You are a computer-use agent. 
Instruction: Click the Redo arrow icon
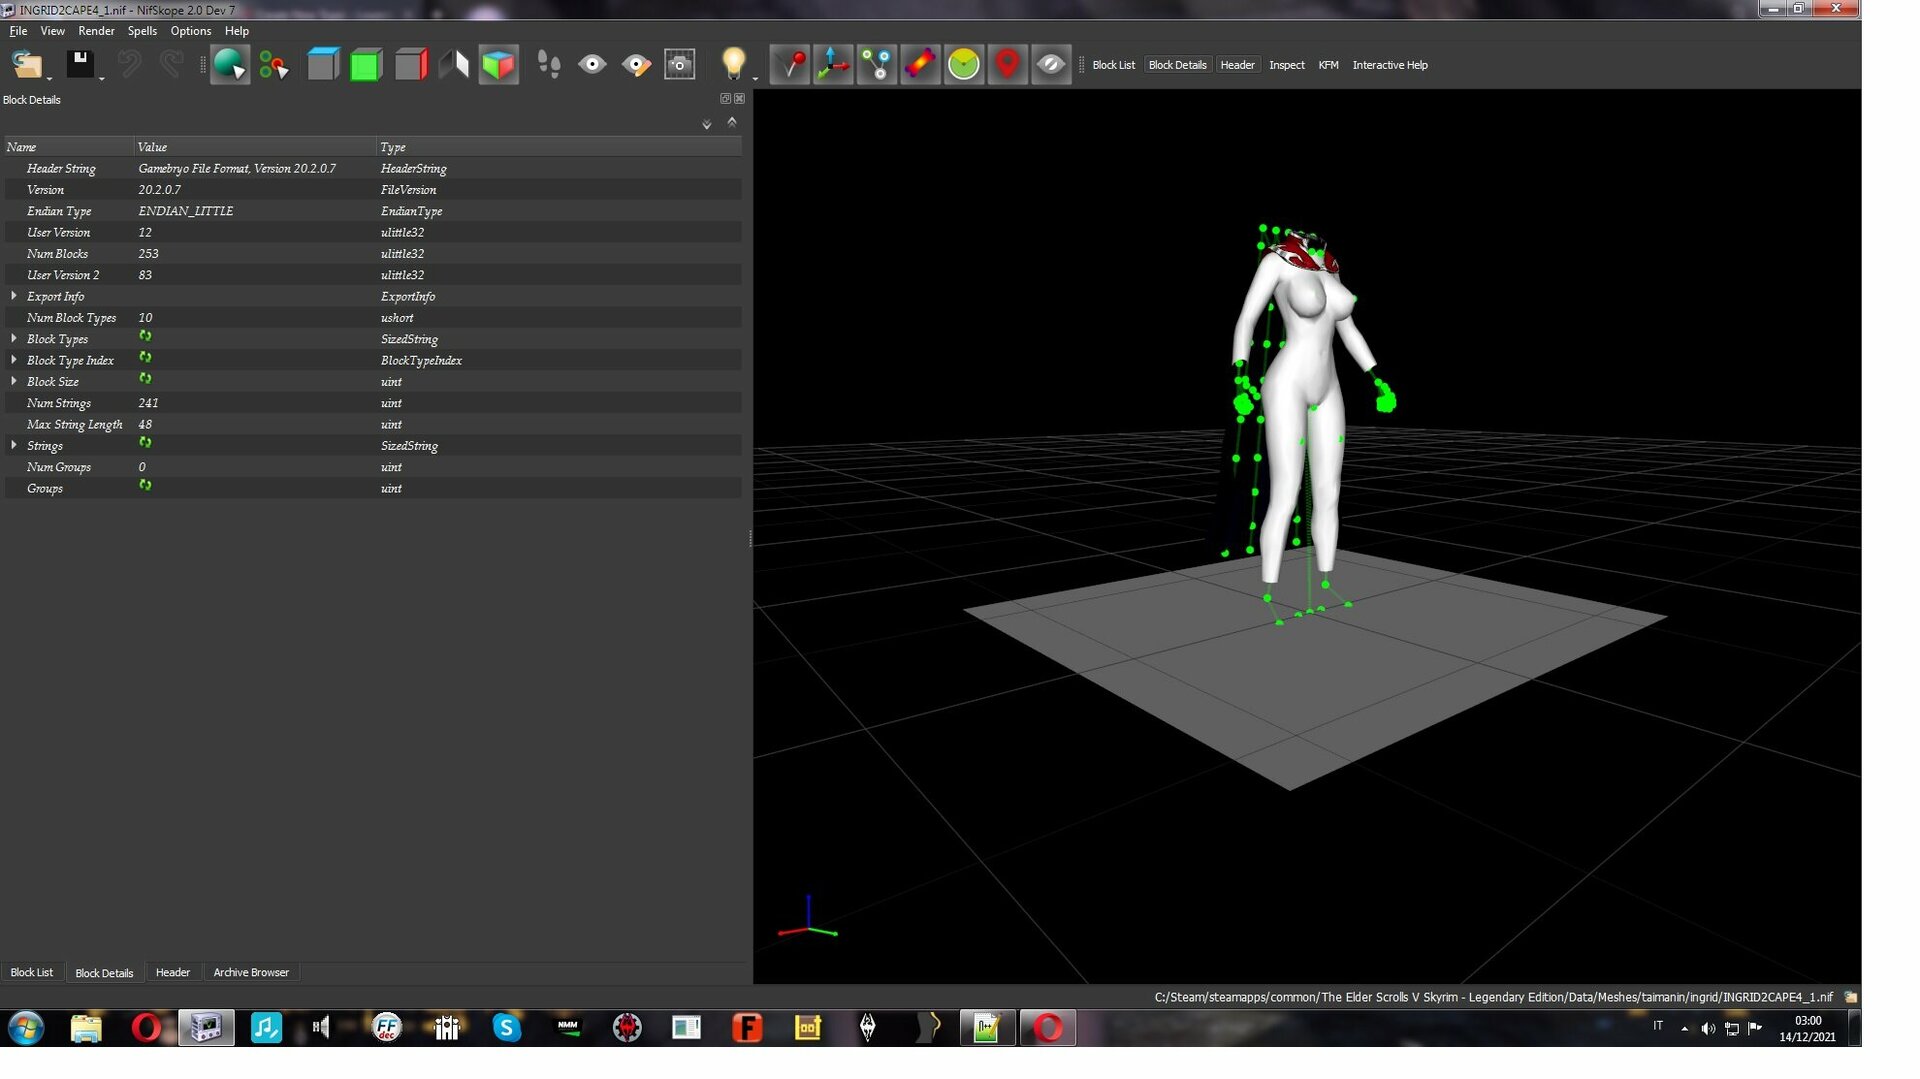pos(171,65)
